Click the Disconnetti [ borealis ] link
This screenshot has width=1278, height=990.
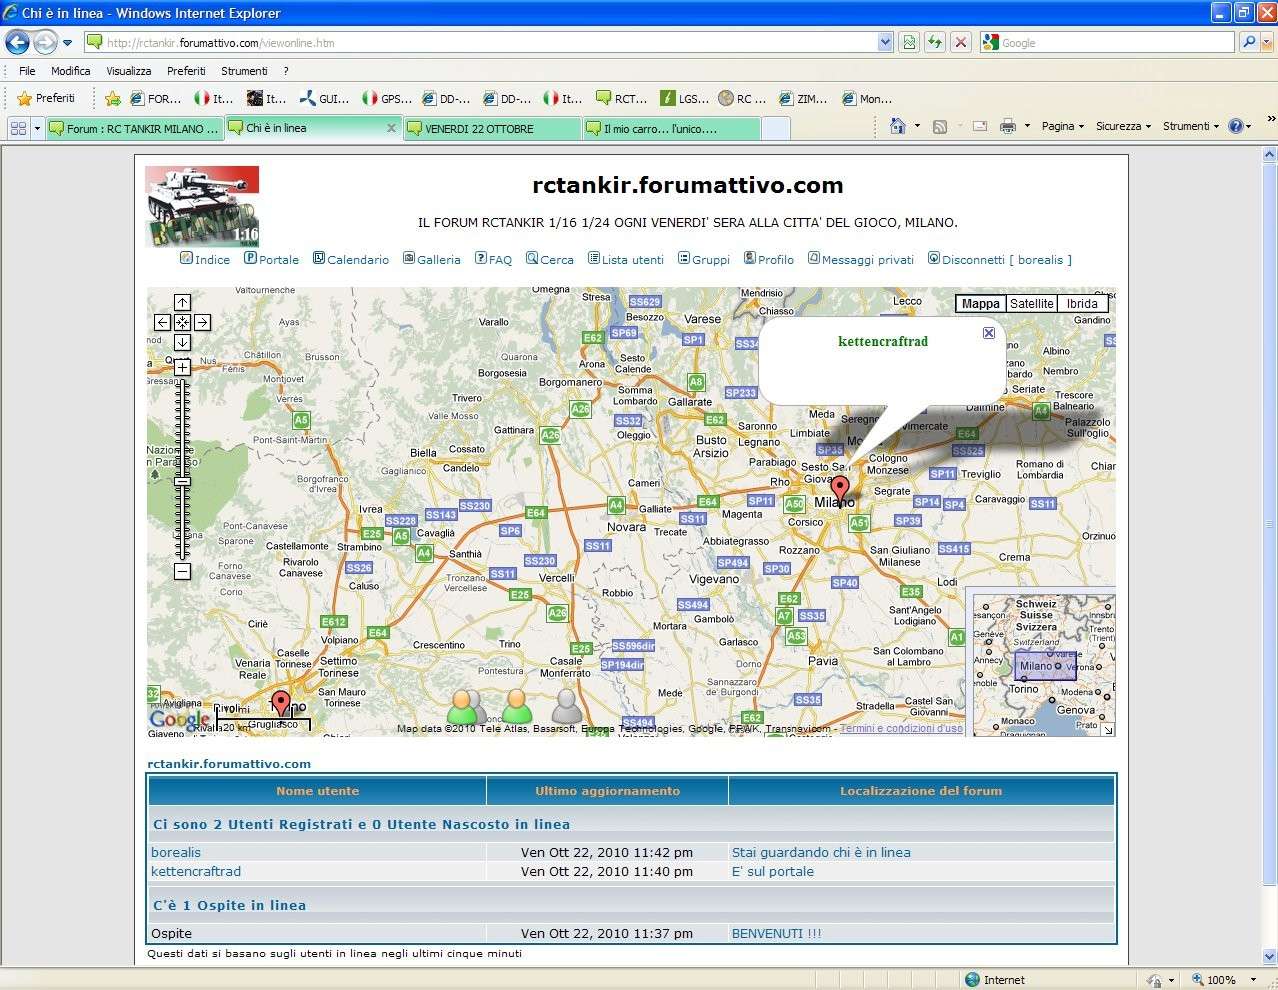pyautogui.click(x=1000, y=259)
